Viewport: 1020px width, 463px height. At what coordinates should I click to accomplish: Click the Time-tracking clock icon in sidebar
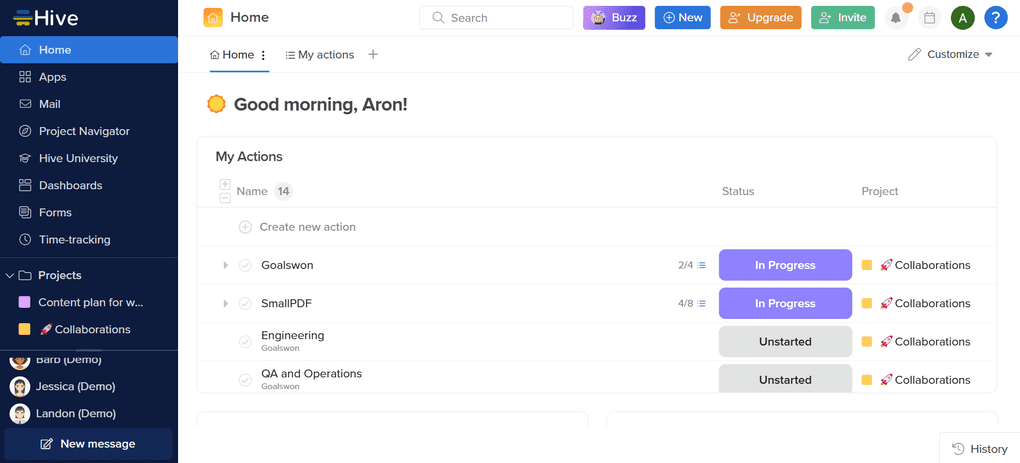(26, 240)
